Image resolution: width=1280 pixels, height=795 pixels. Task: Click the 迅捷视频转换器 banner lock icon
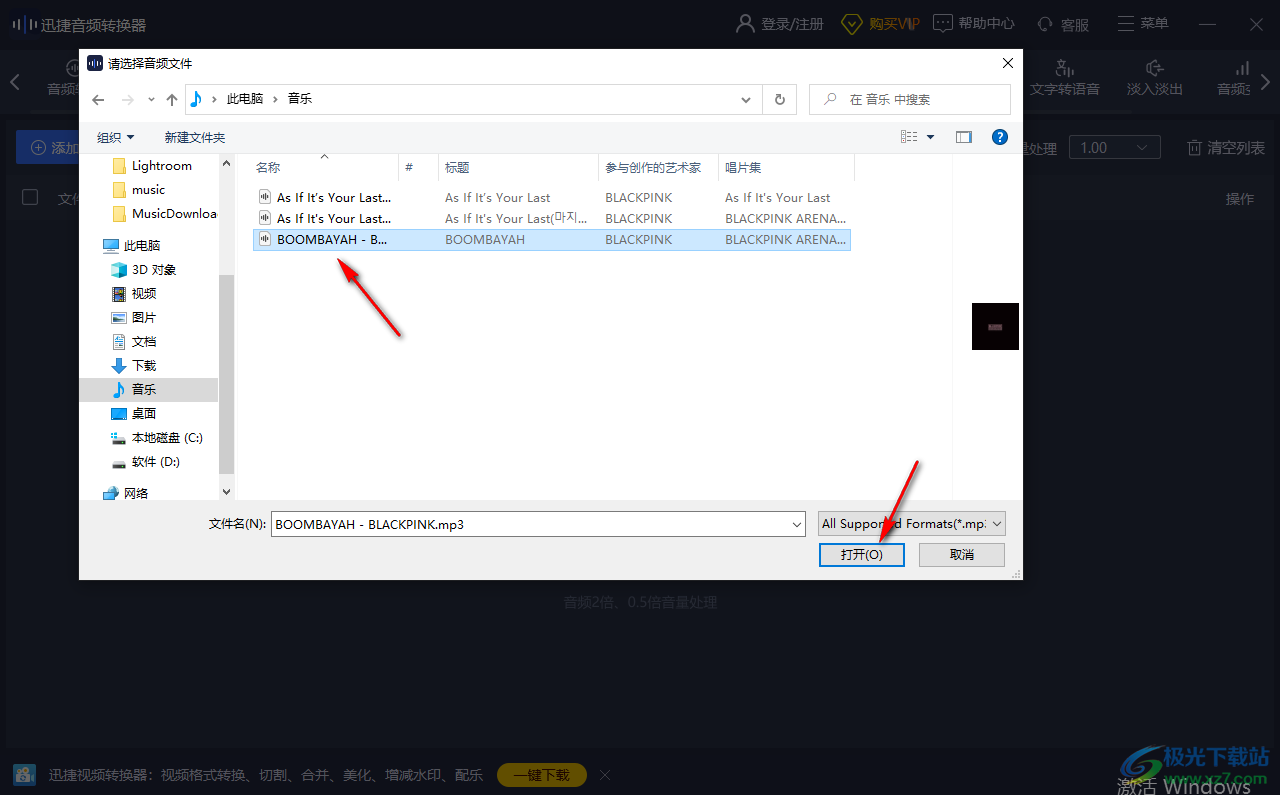click(x=24, y=774)
